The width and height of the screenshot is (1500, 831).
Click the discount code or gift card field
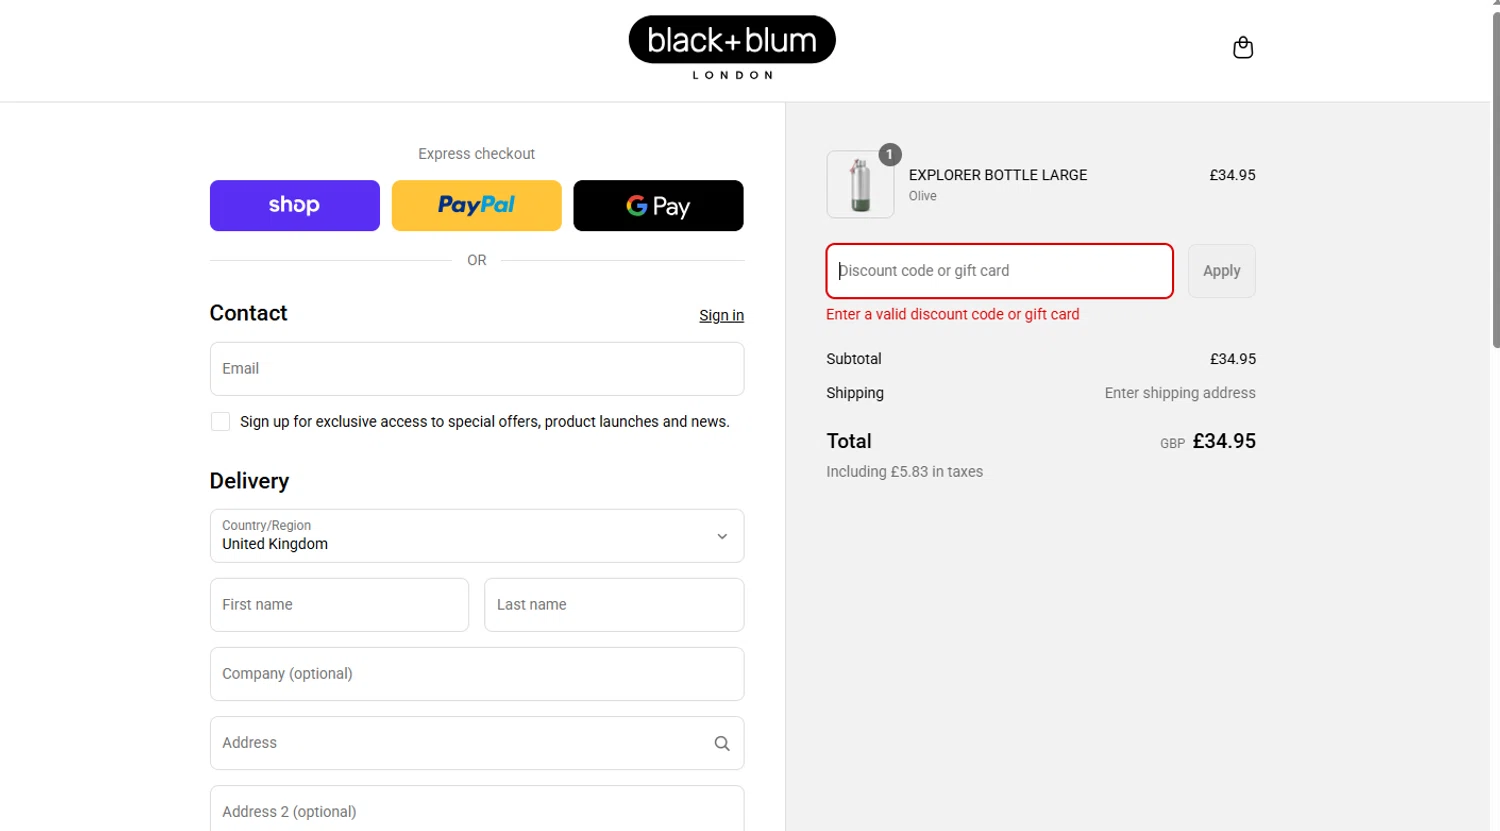999,271
